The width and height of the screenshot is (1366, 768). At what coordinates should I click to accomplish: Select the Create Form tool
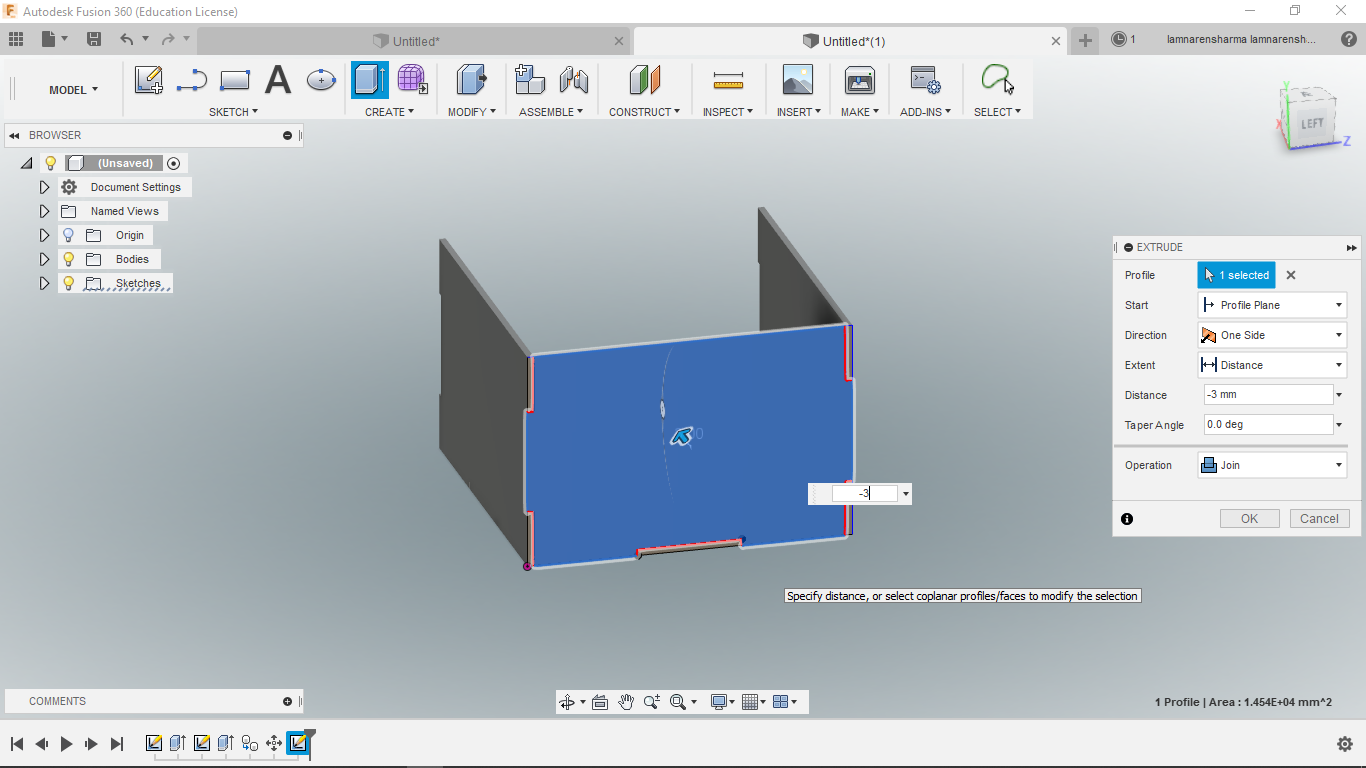[x=412, y=80]
